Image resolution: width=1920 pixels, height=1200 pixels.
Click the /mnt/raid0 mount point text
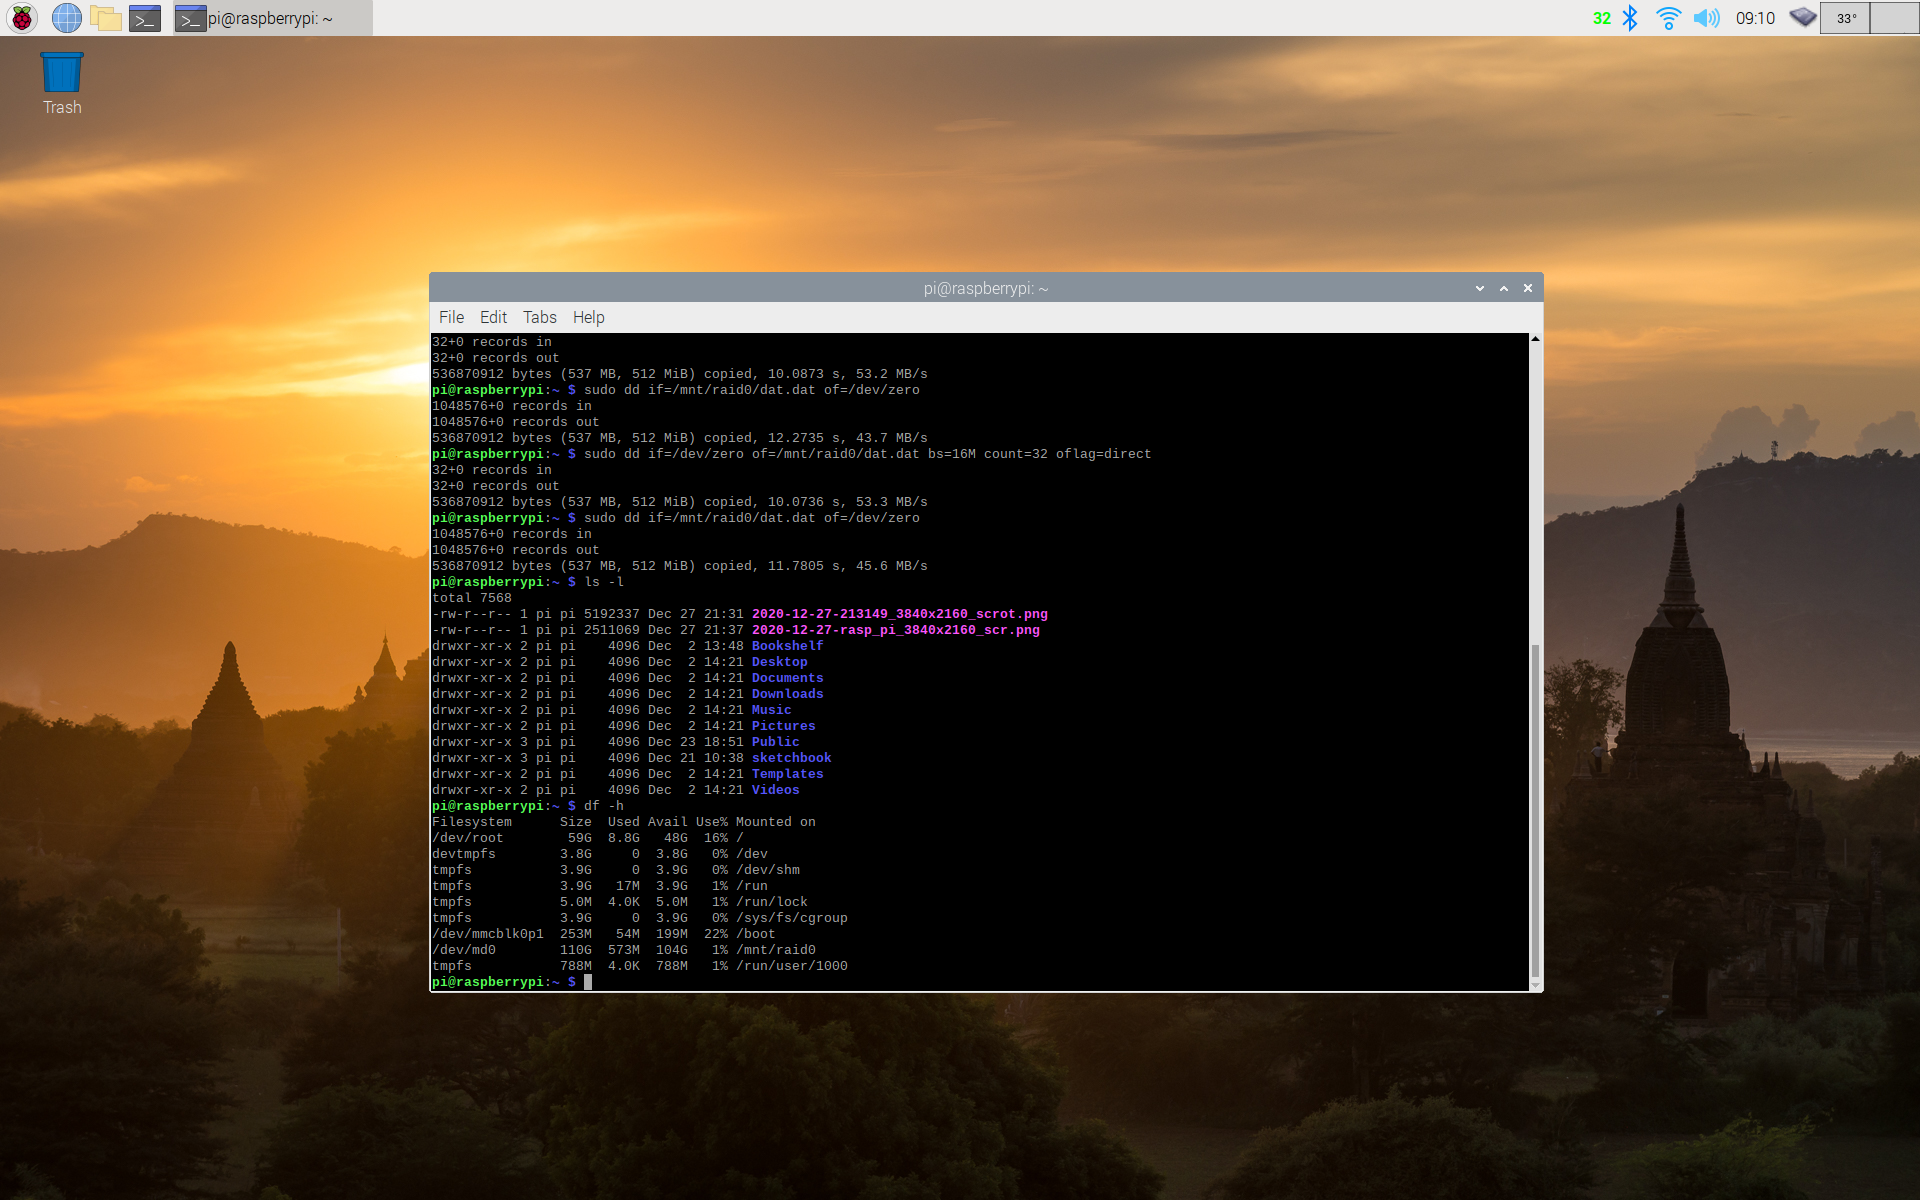coord(776,950)
